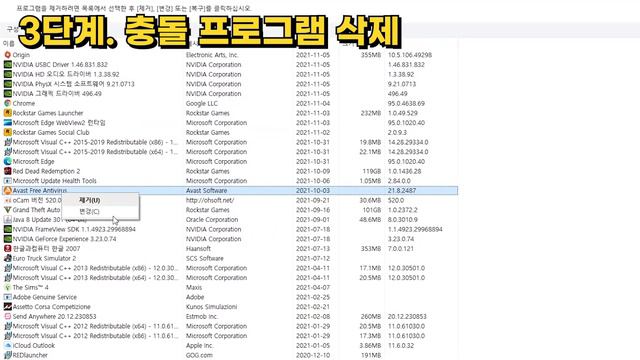Click the Microsoft Update Health Tools icon

tap(7, 181)
